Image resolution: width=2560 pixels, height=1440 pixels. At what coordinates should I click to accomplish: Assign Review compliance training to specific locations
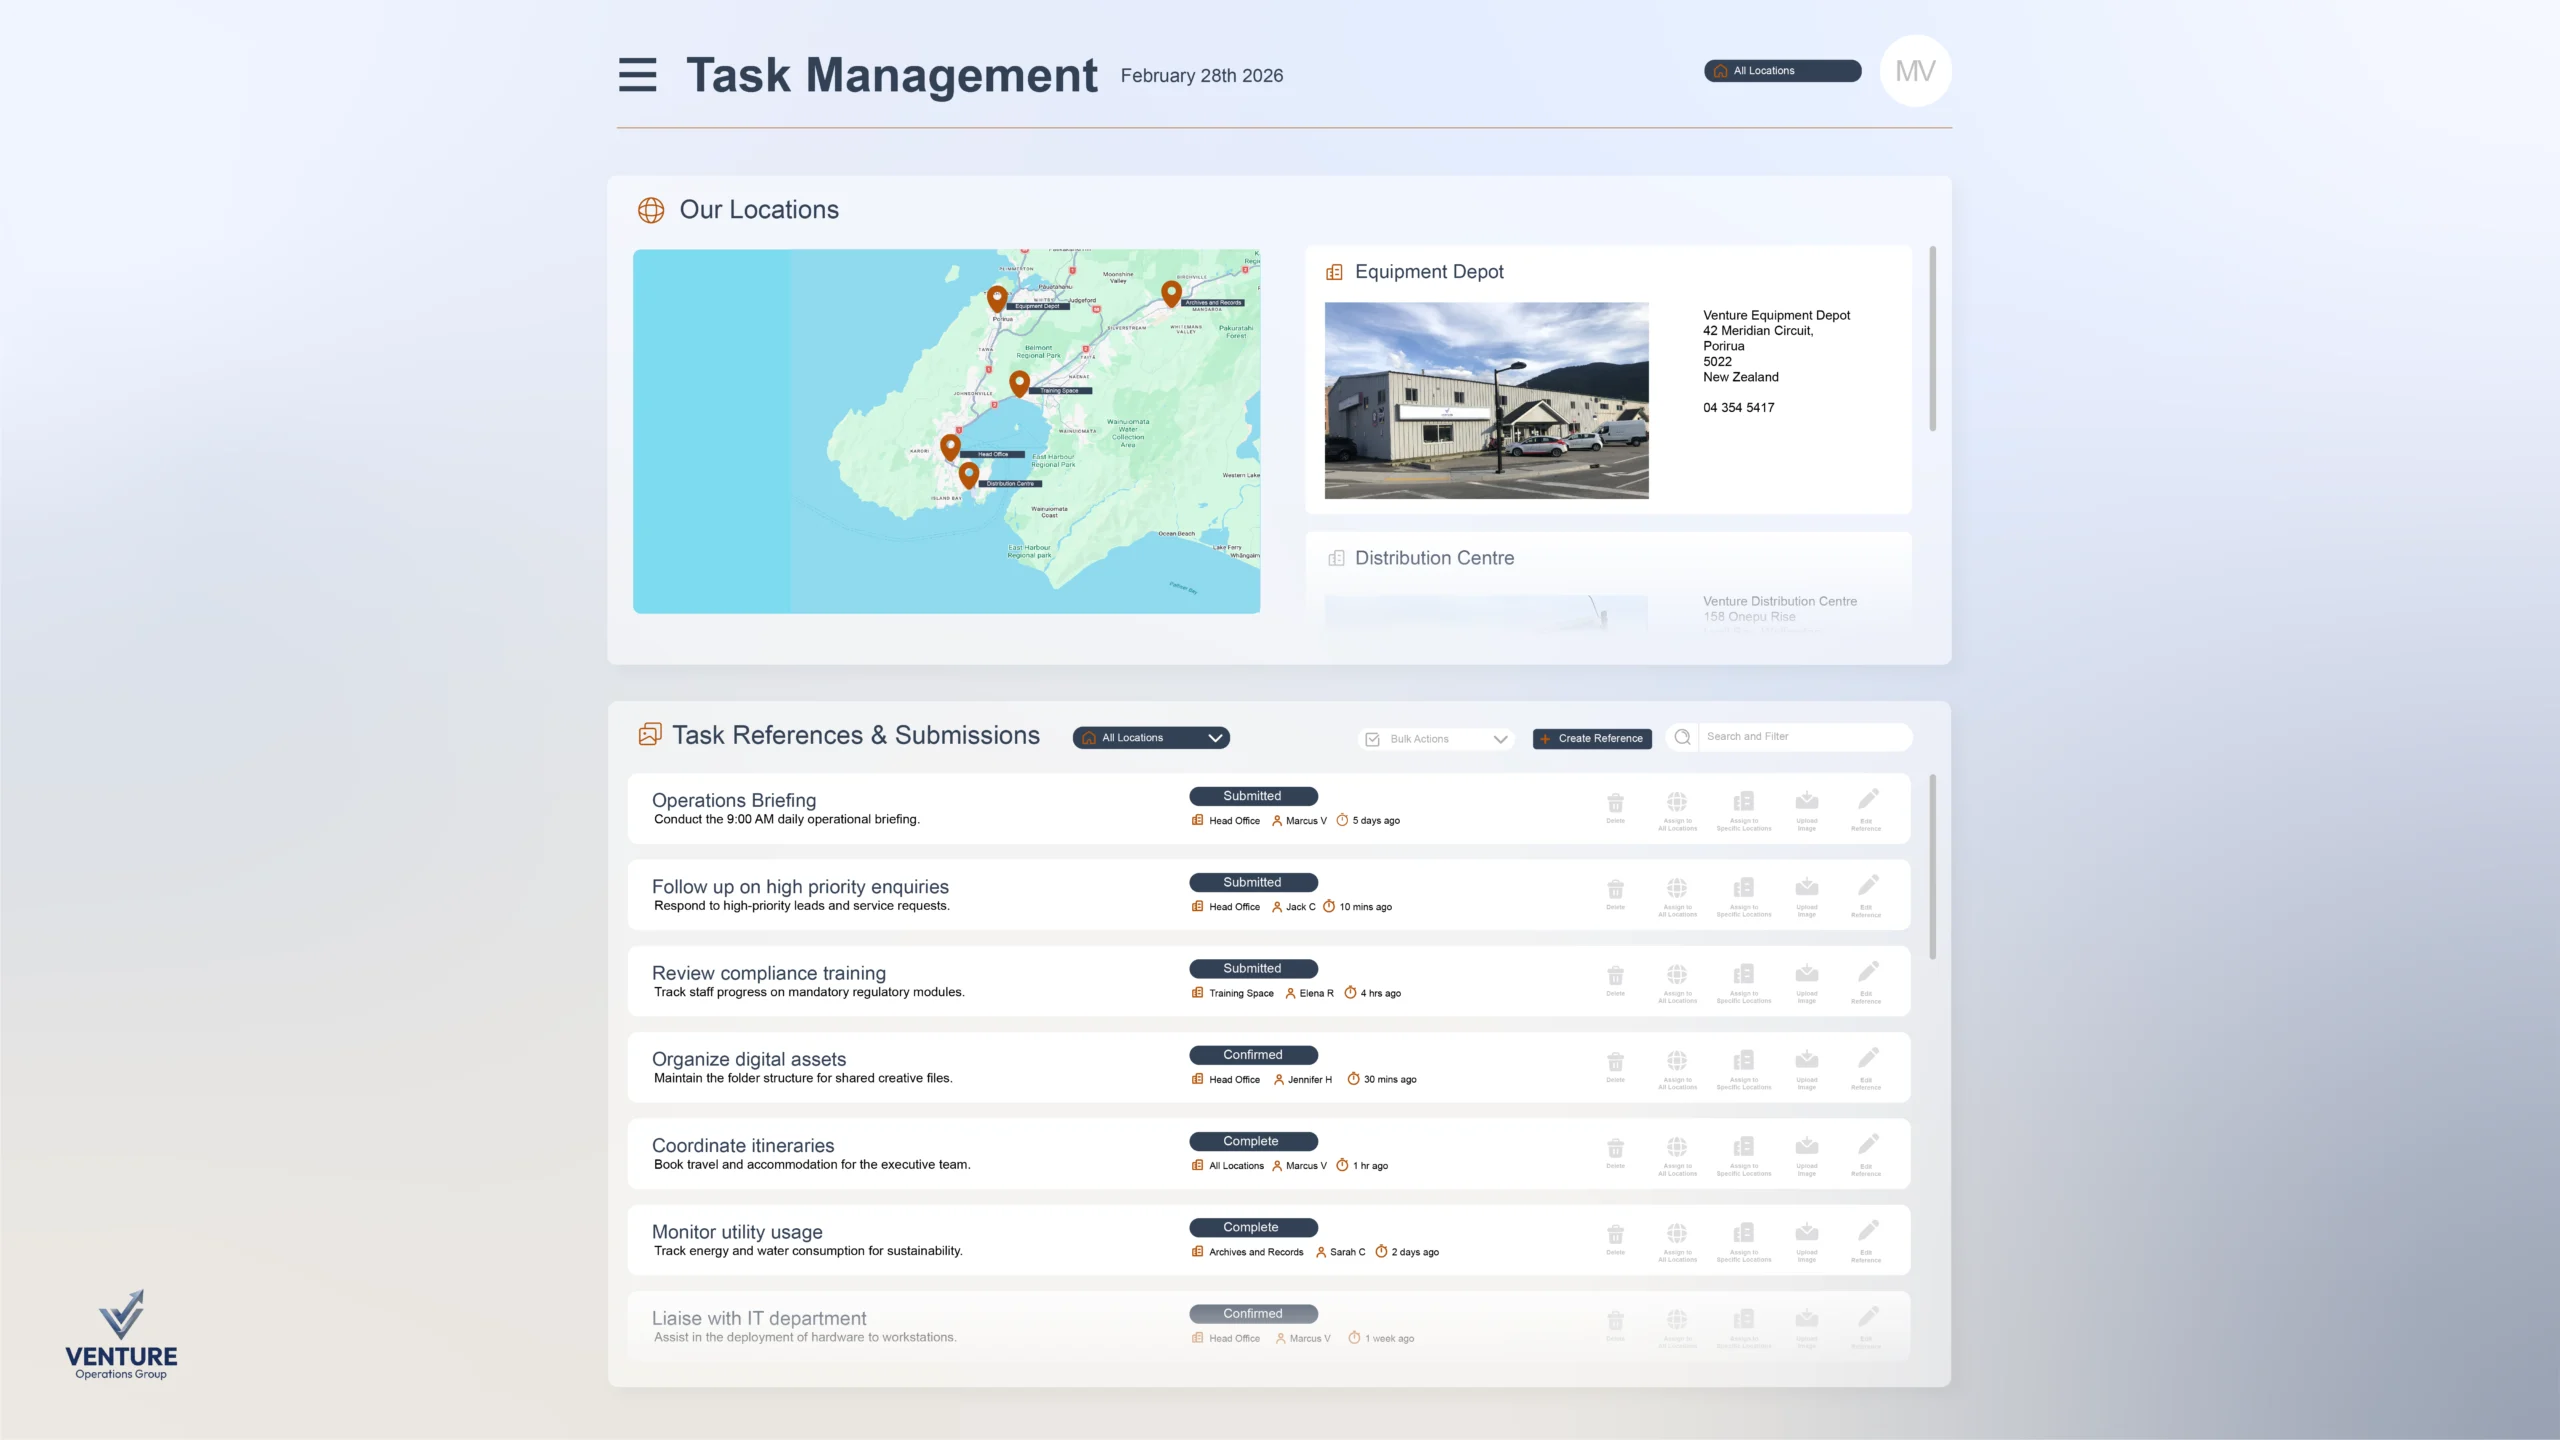click(1743, 982)
